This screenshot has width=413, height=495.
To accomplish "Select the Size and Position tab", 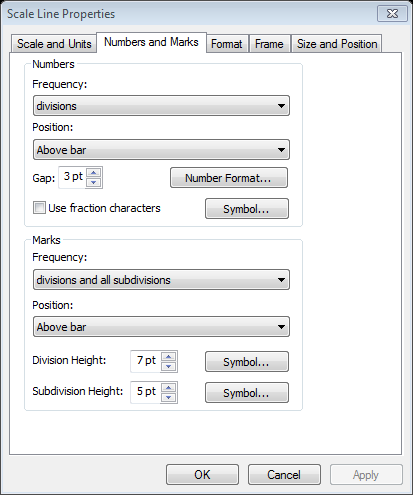I will (337, 44).
